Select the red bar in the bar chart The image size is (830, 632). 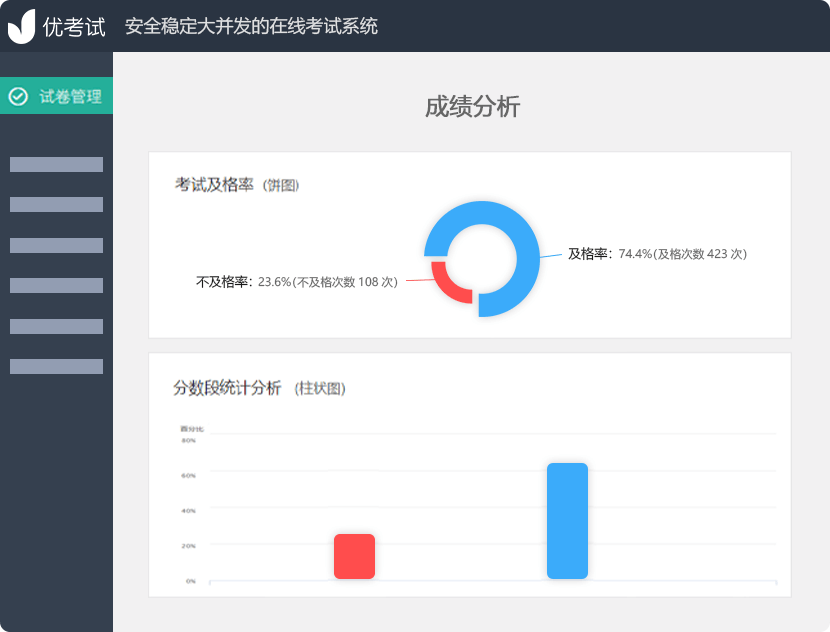[x=354, y=556]
